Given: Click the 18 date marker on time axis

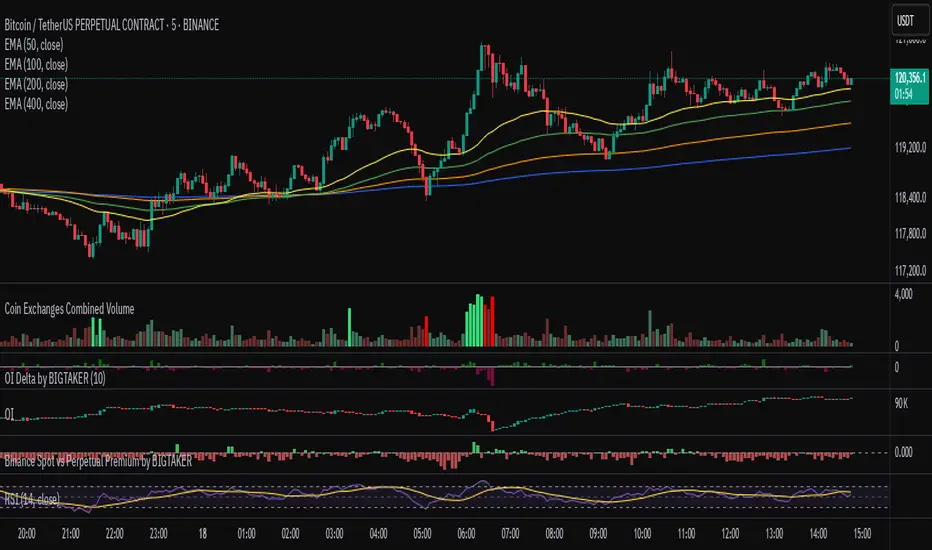Looking at the screenshot, I should click(203, 533).
